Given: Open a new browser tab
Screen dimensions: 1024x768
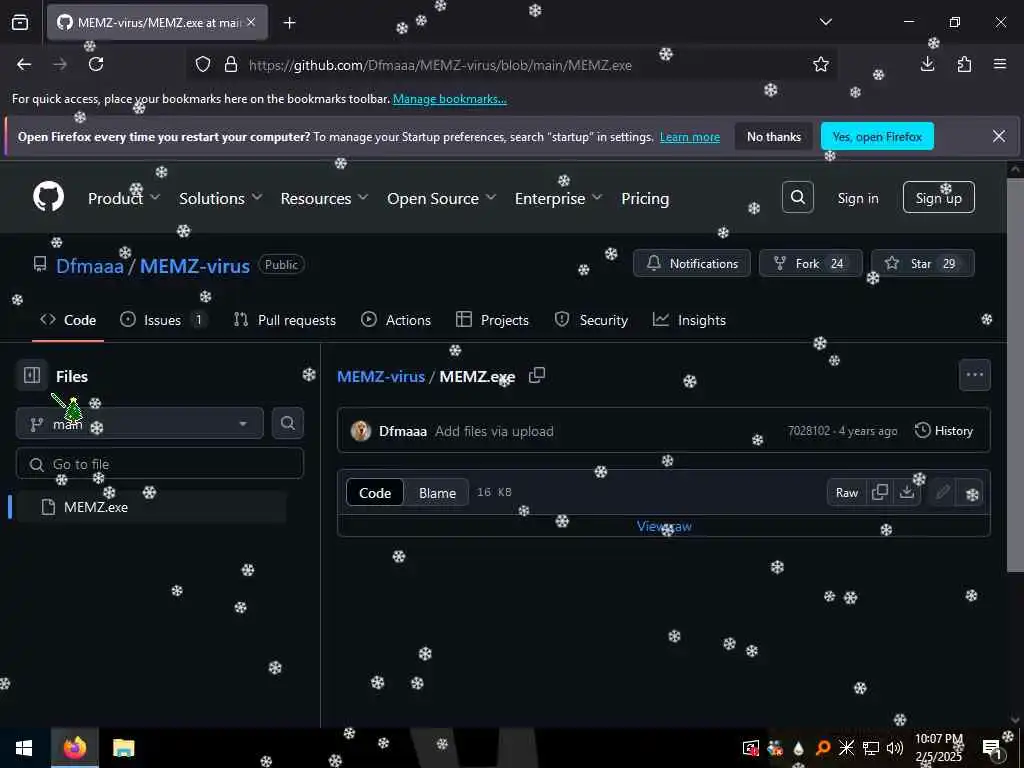Looking at the screenshot, I should coord(289,23).
